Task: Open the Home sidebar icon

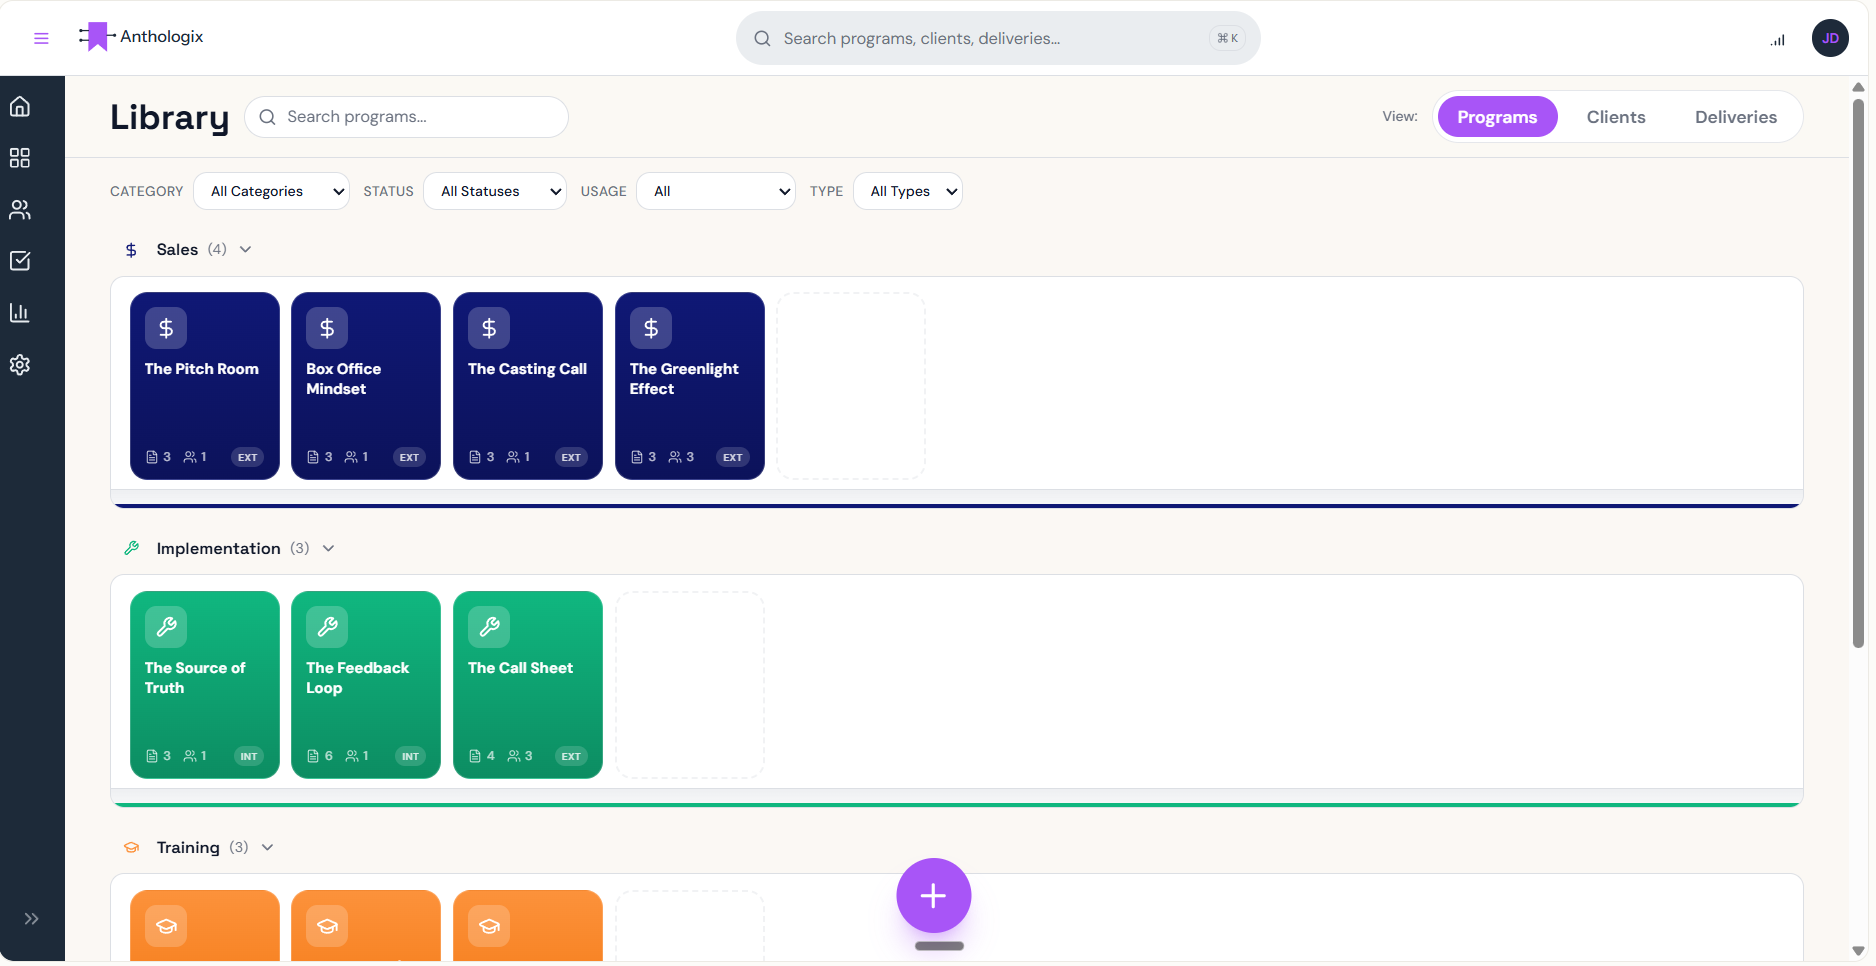Action: (20, 106)
